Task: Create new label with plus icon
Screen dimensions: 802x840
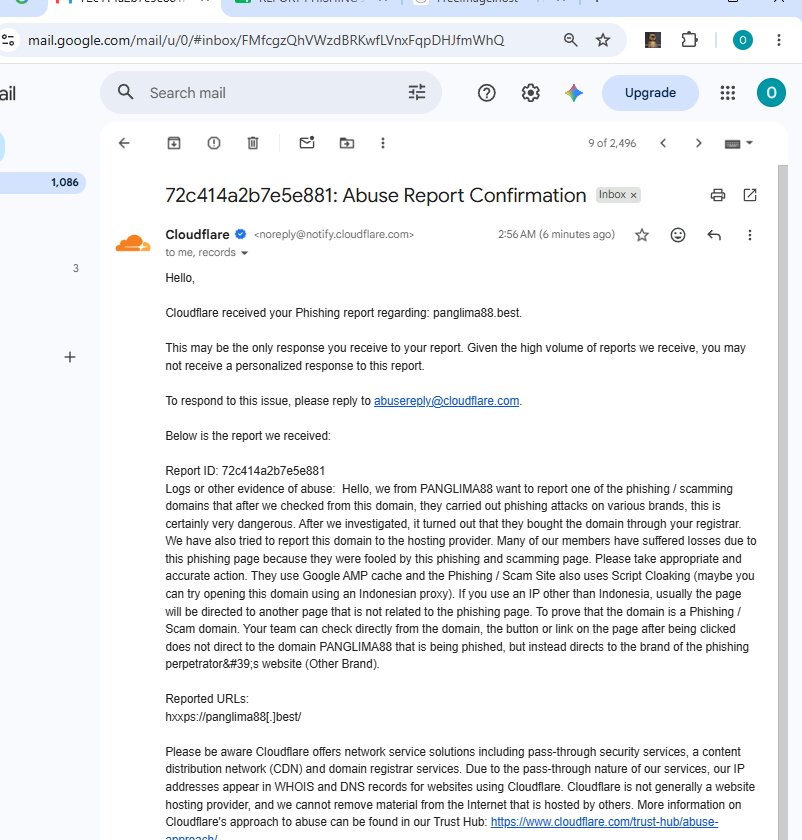Action: pyautogui.click(x=70, y=357)
